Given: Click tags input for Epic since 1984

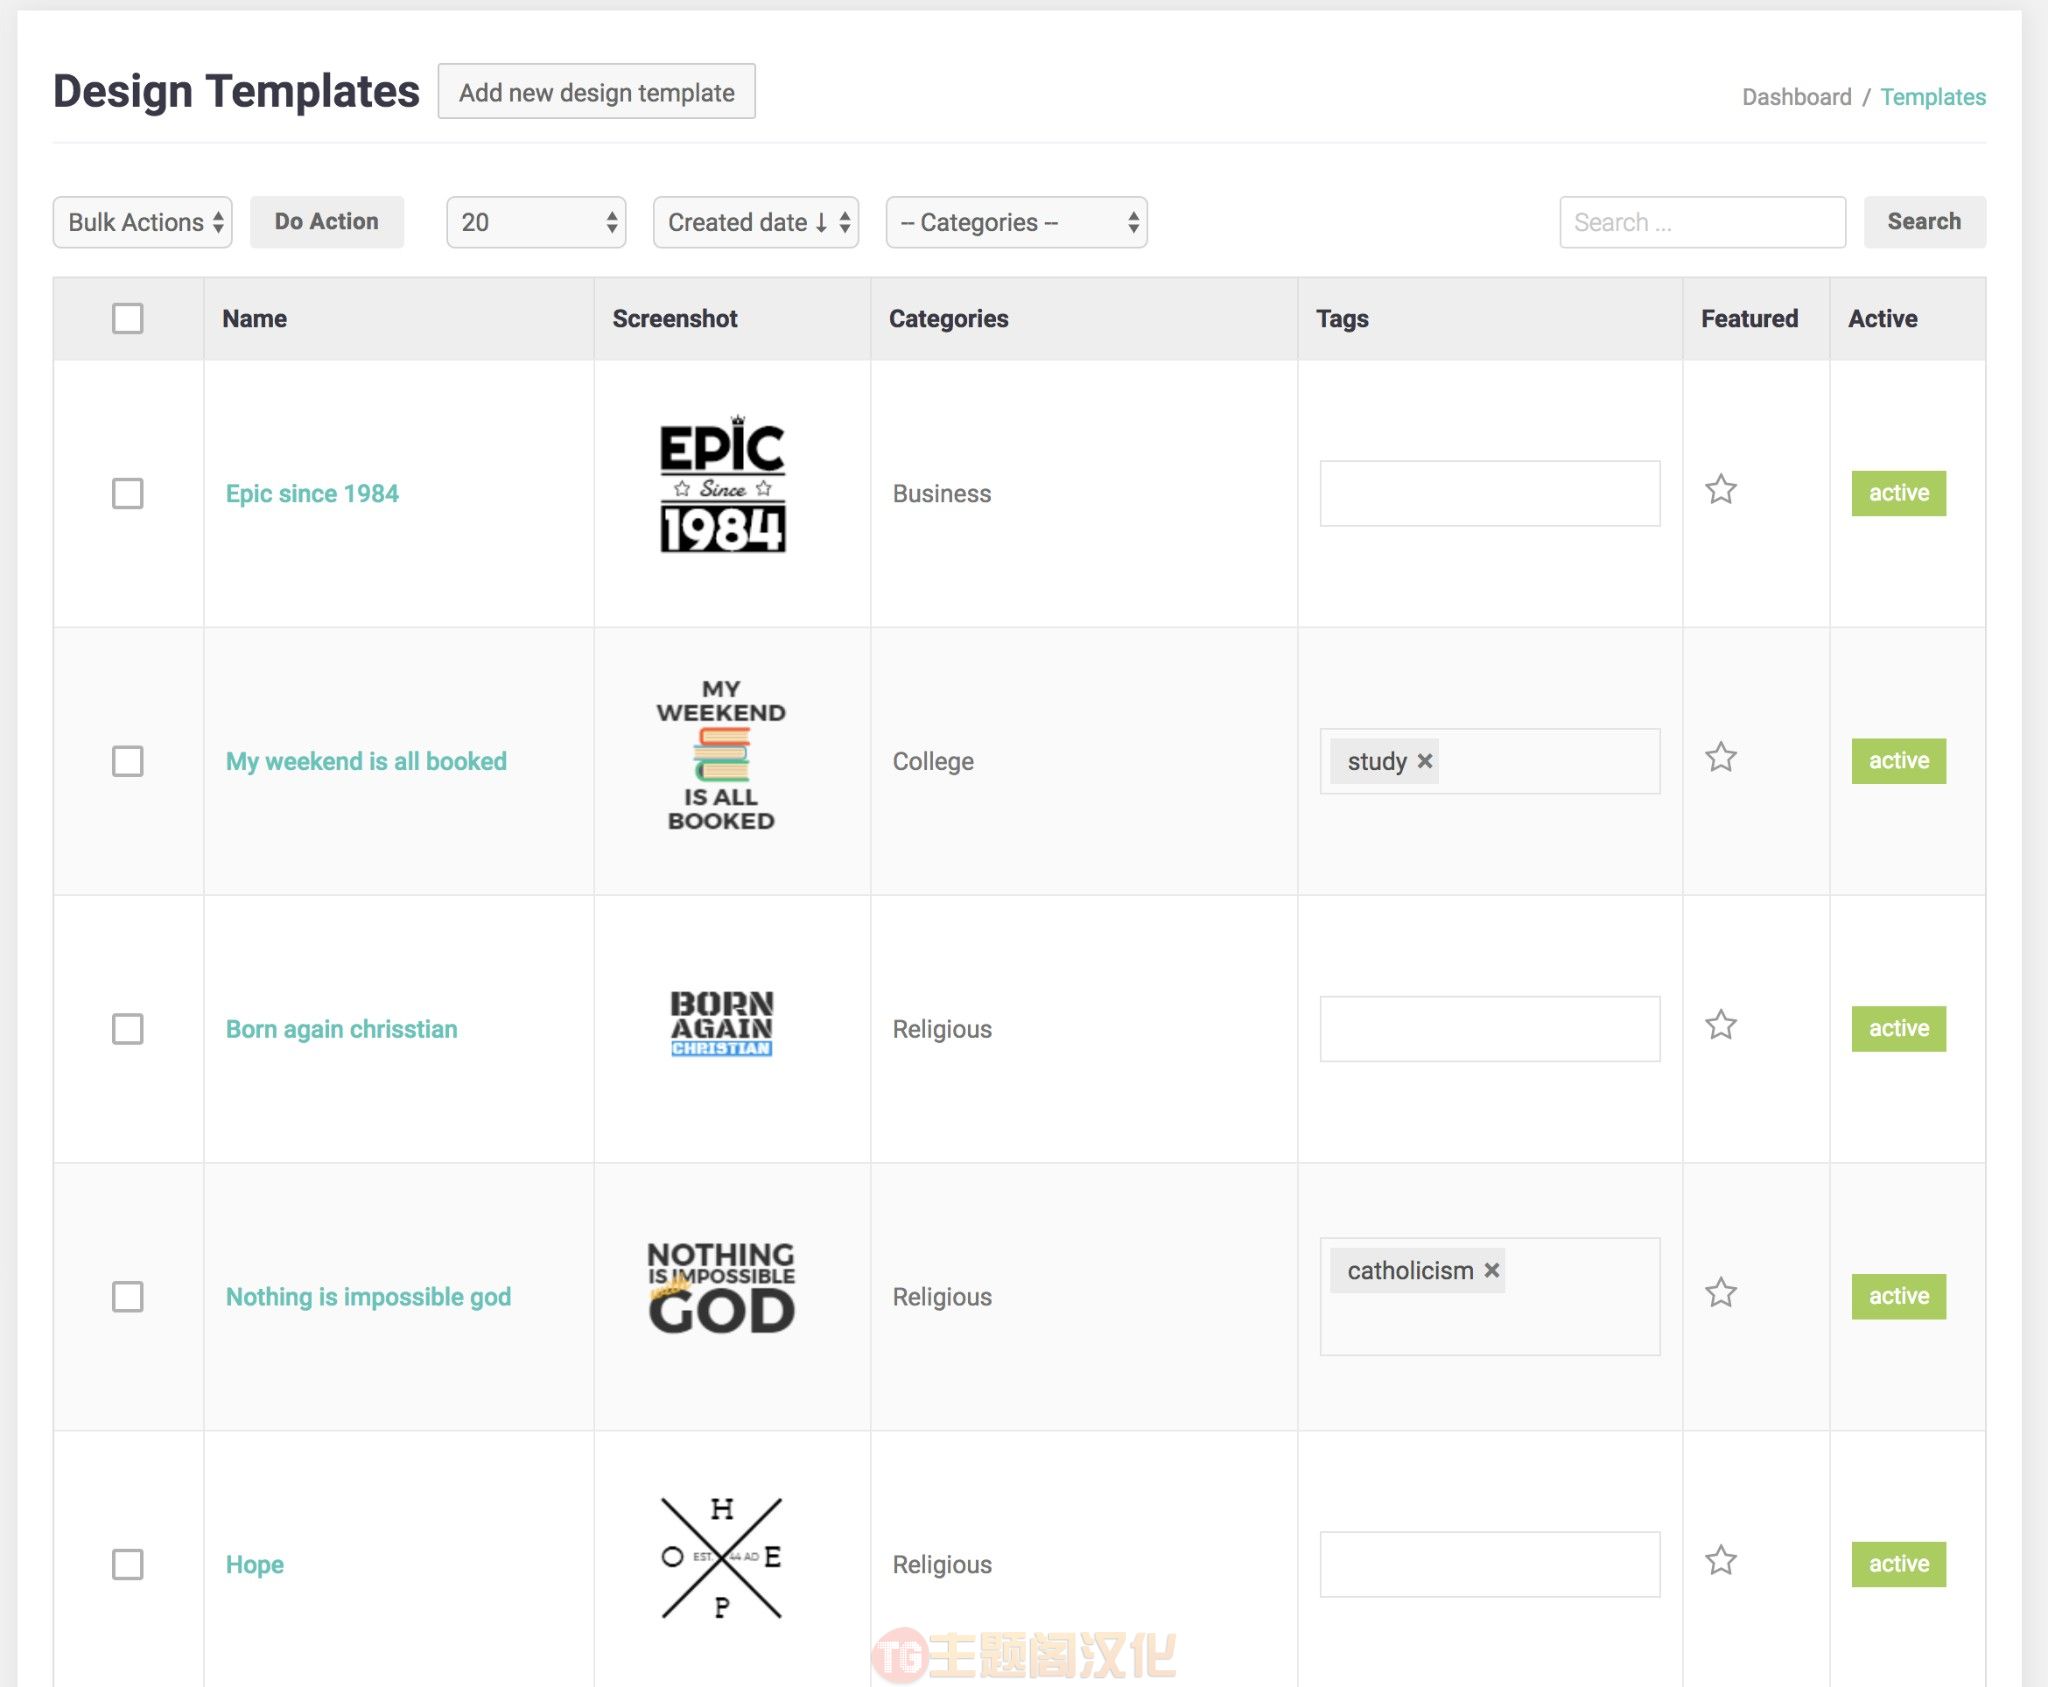Looking at the screenshot, I should pos(1489,493).
